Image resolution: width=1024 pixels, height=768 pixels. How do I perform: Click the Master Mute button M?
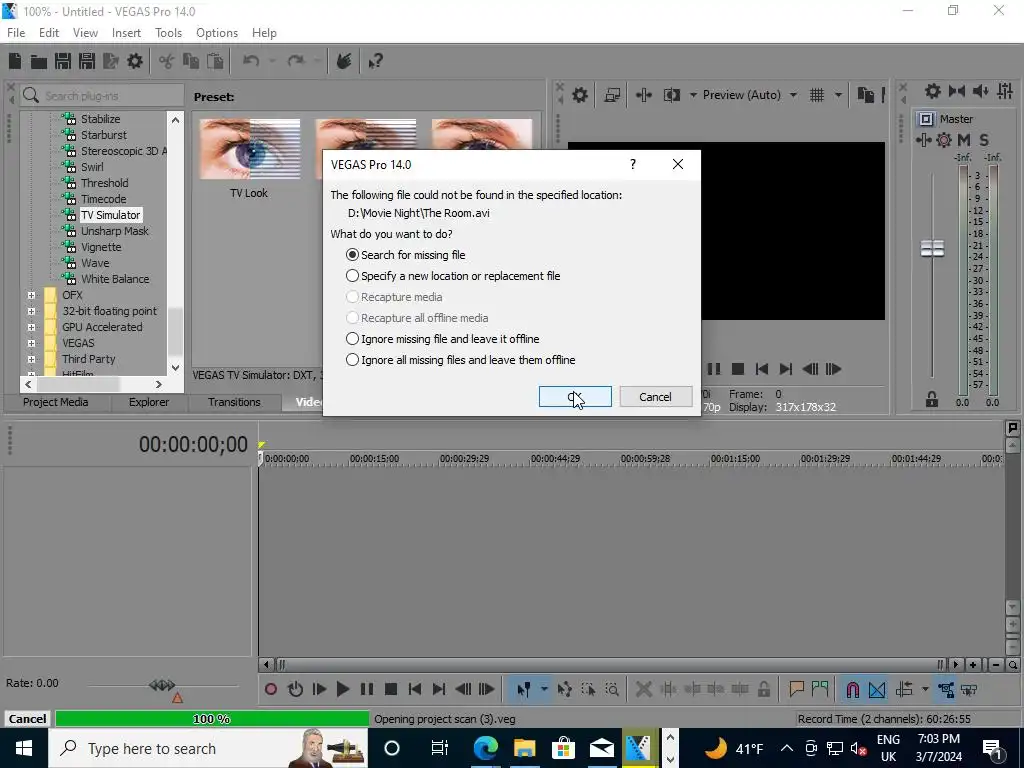coord(964,140)
